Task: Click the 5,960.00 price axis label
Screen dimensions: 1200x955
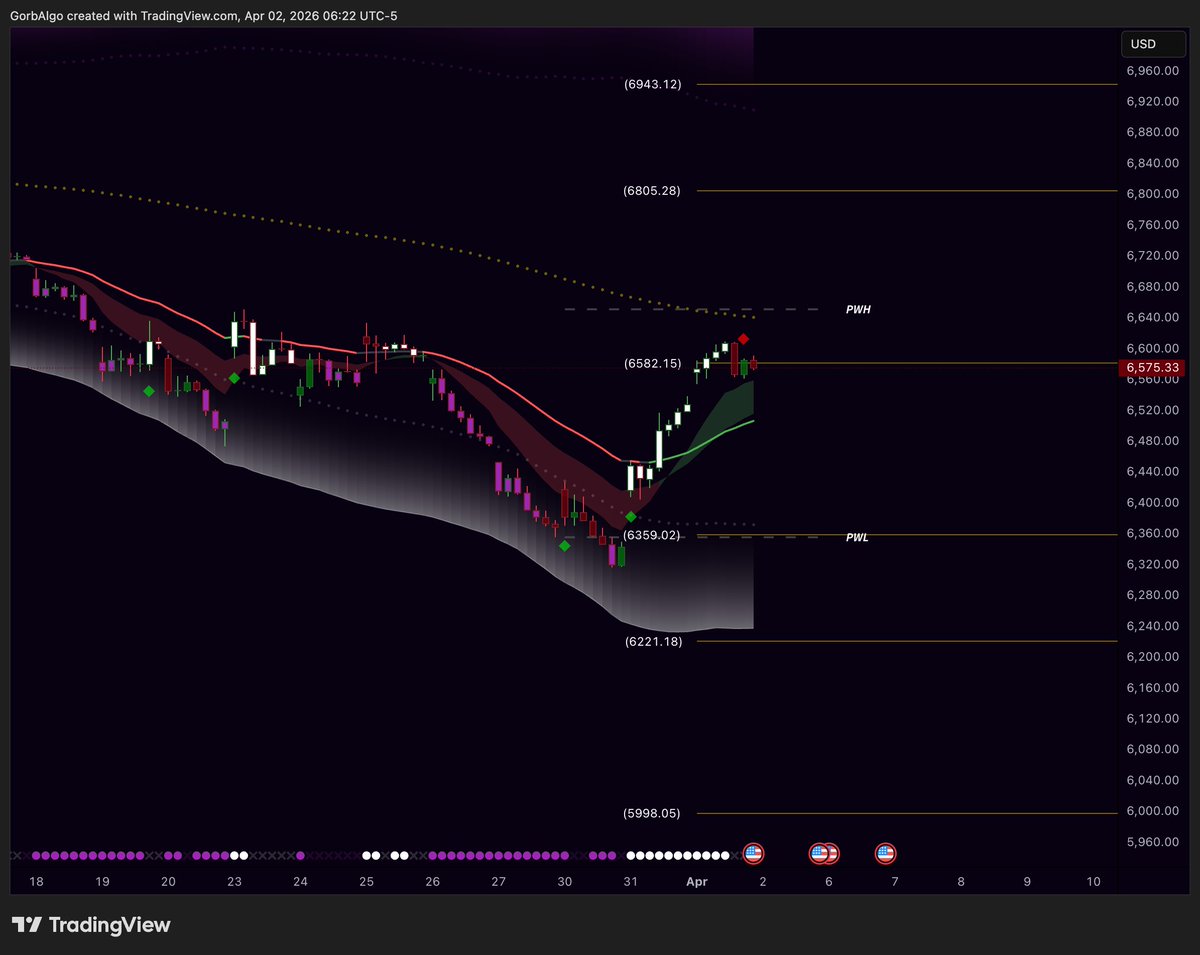Action: (x=1153, y=842)
